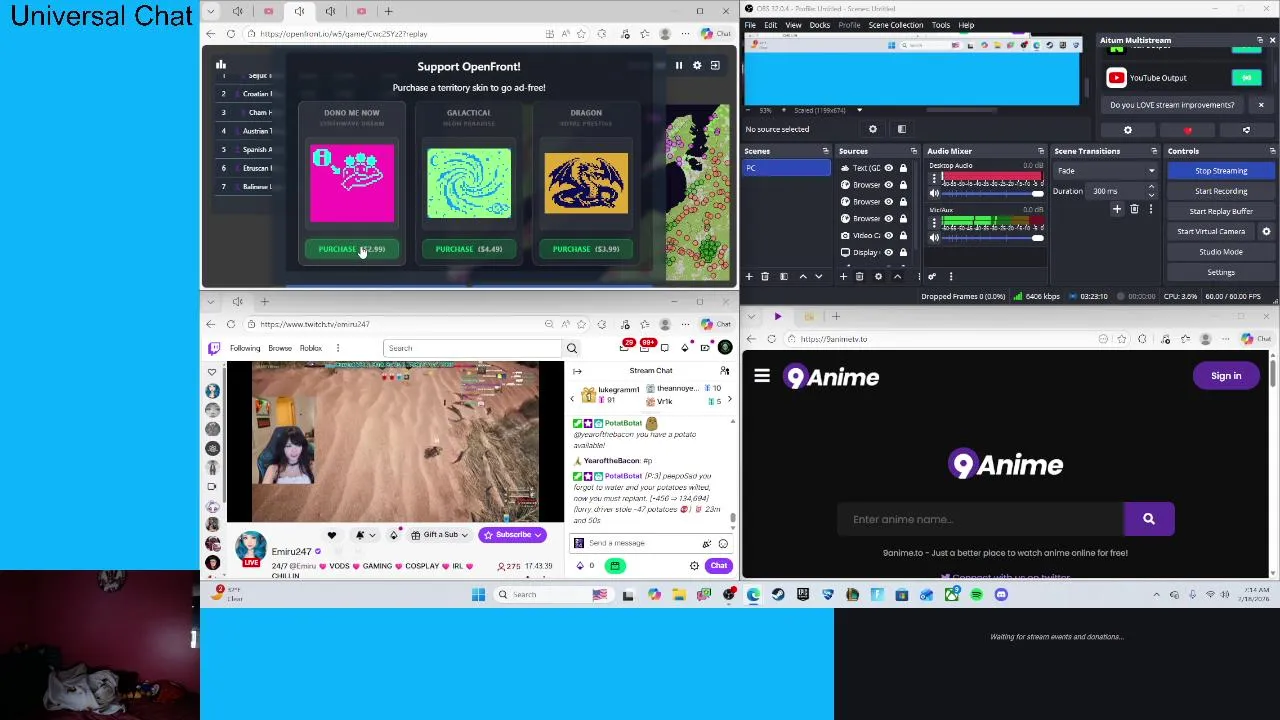Click the OpenFront exit game icon
Image resolution: width=1280 pixels, height=720 pixels.
[715, 65]
